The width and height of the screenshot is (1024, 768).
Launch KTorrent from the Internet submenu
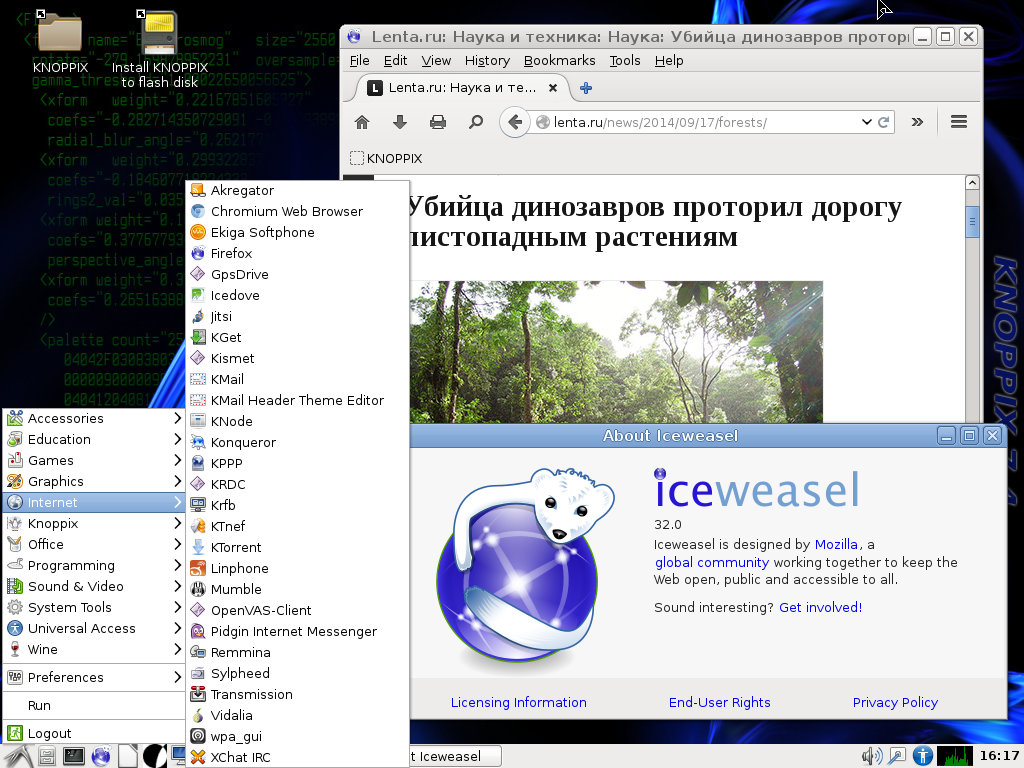(x=298, y=547)
